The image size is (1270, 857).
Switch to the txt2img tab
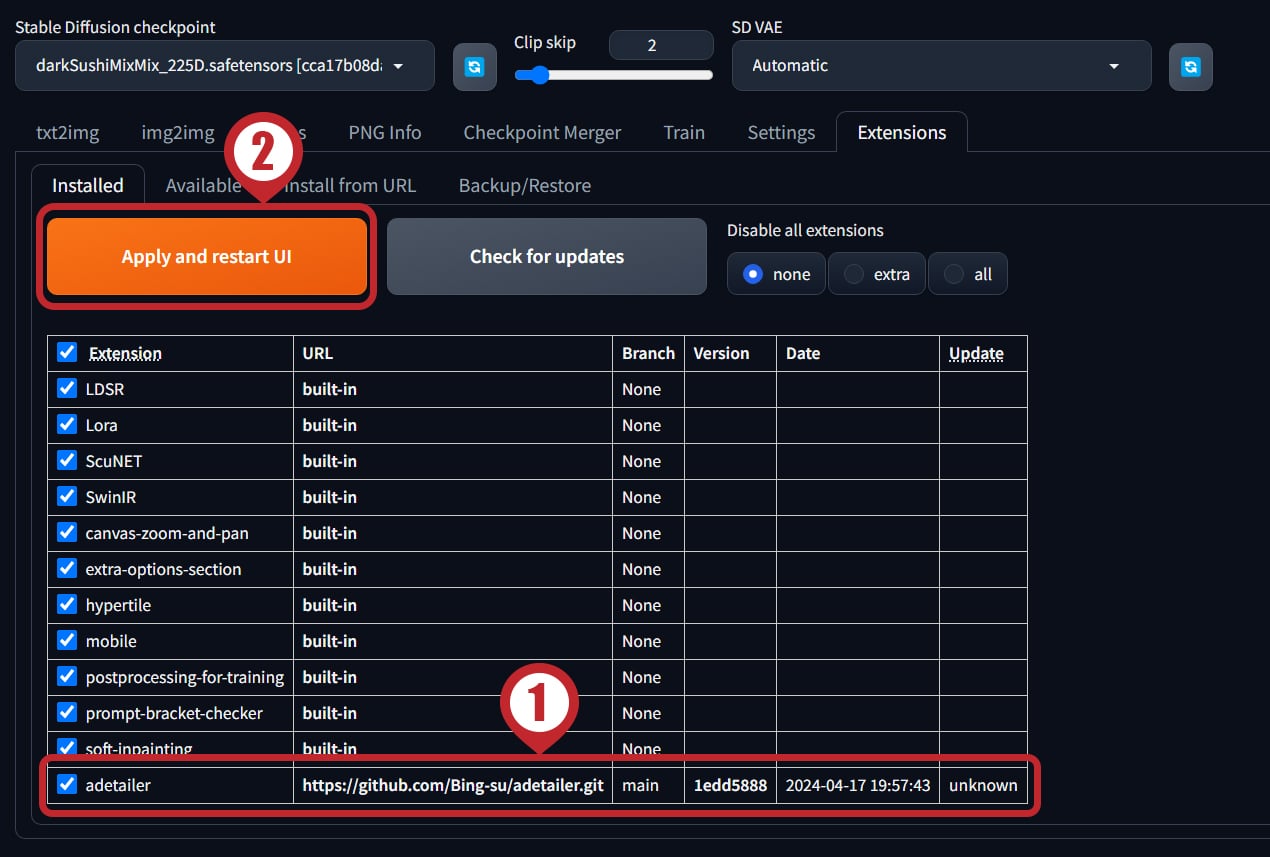(x=68, y=132)
